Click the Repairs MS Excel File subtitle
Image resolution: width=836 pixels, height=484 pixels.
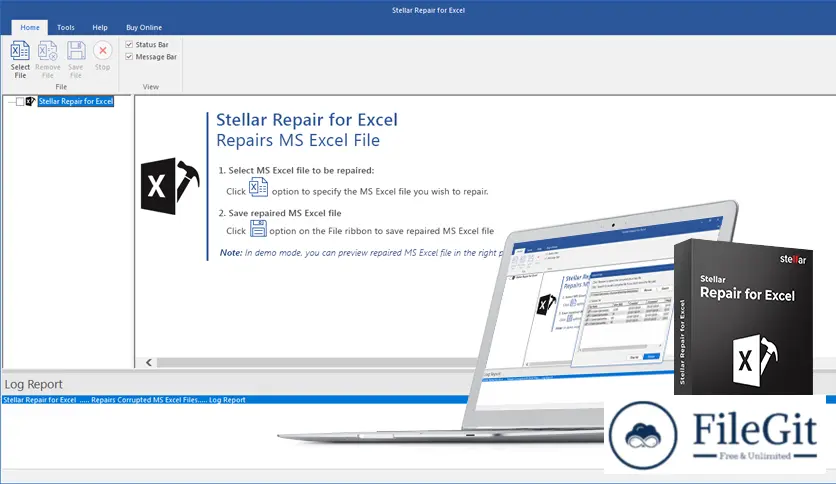[298, 140]
